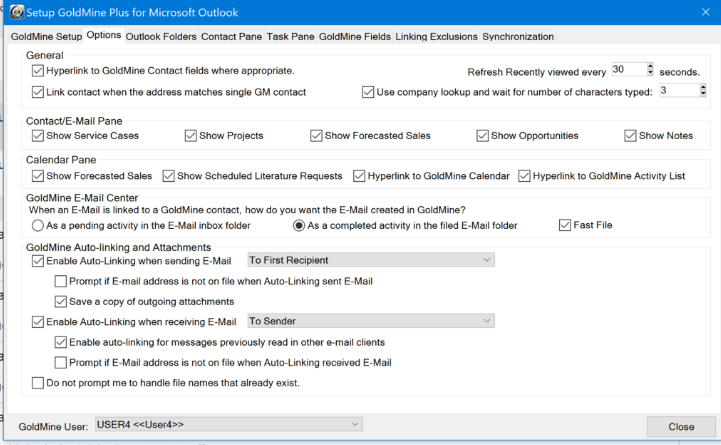Choose As a completed activity radio option
Screen dimensions: 721x445
click(x=299, y=225)
